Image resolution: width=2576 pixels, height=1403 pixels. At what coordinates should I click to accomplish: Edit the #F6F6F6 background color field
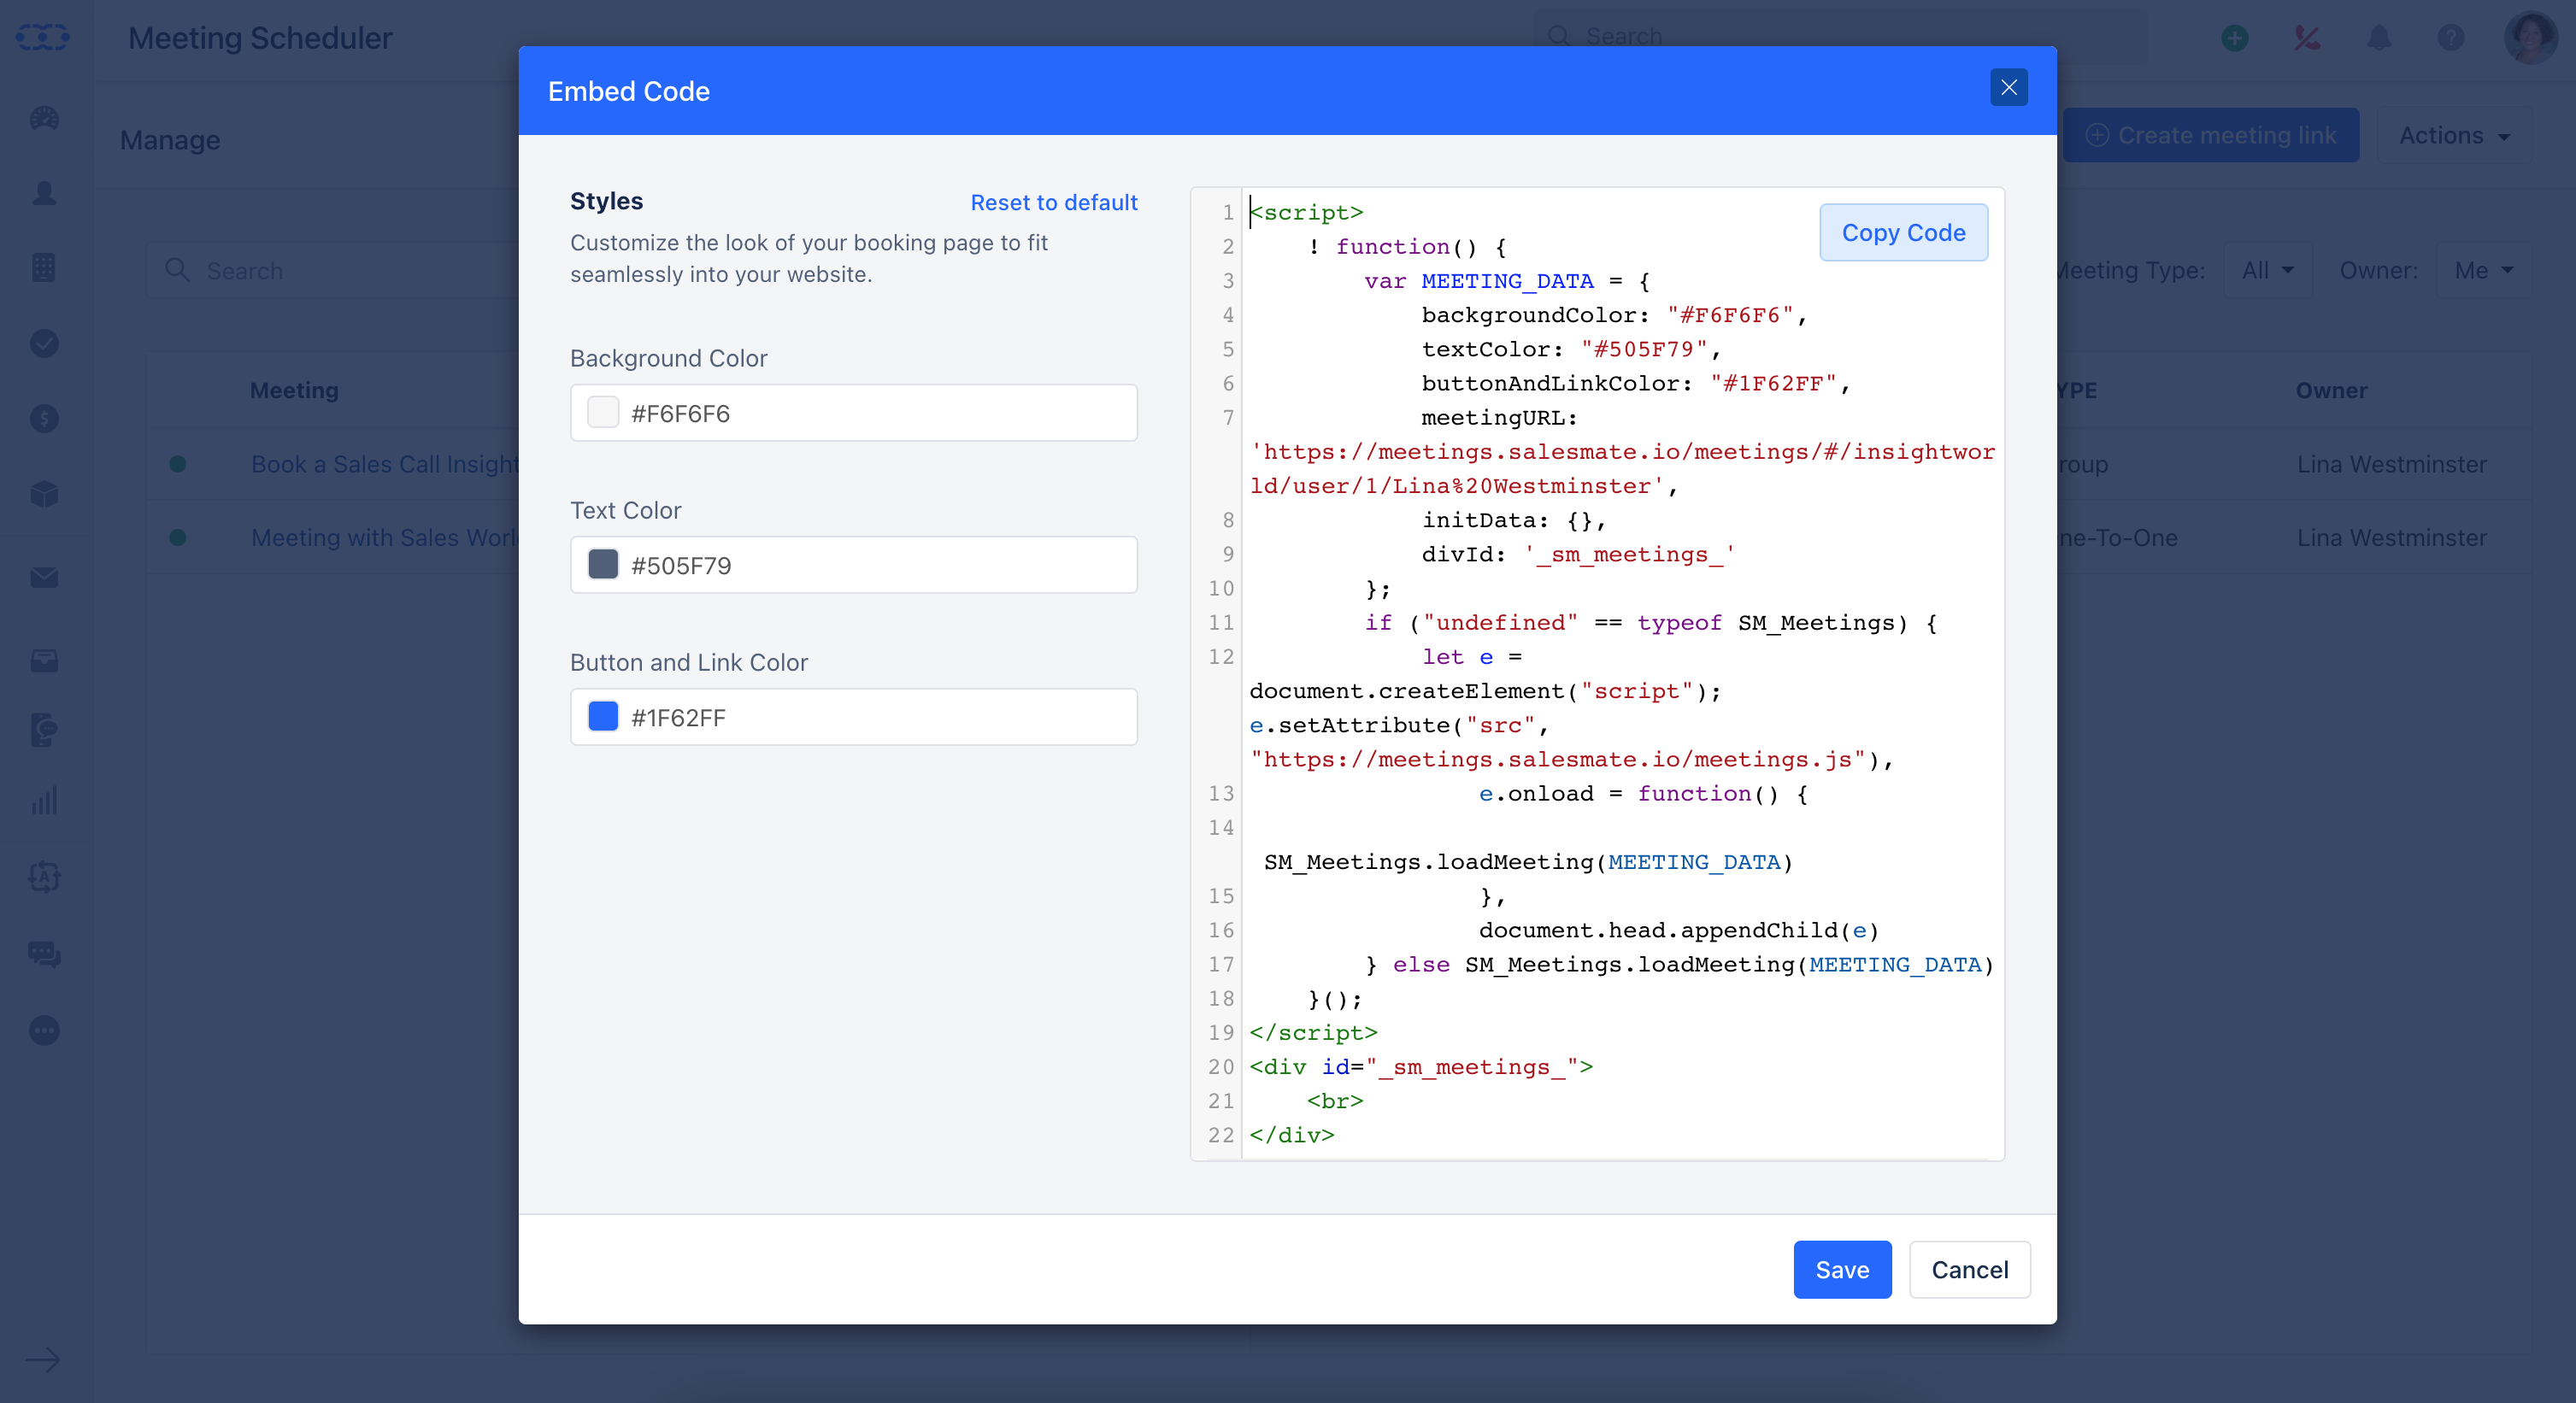[x=854, y=413]
